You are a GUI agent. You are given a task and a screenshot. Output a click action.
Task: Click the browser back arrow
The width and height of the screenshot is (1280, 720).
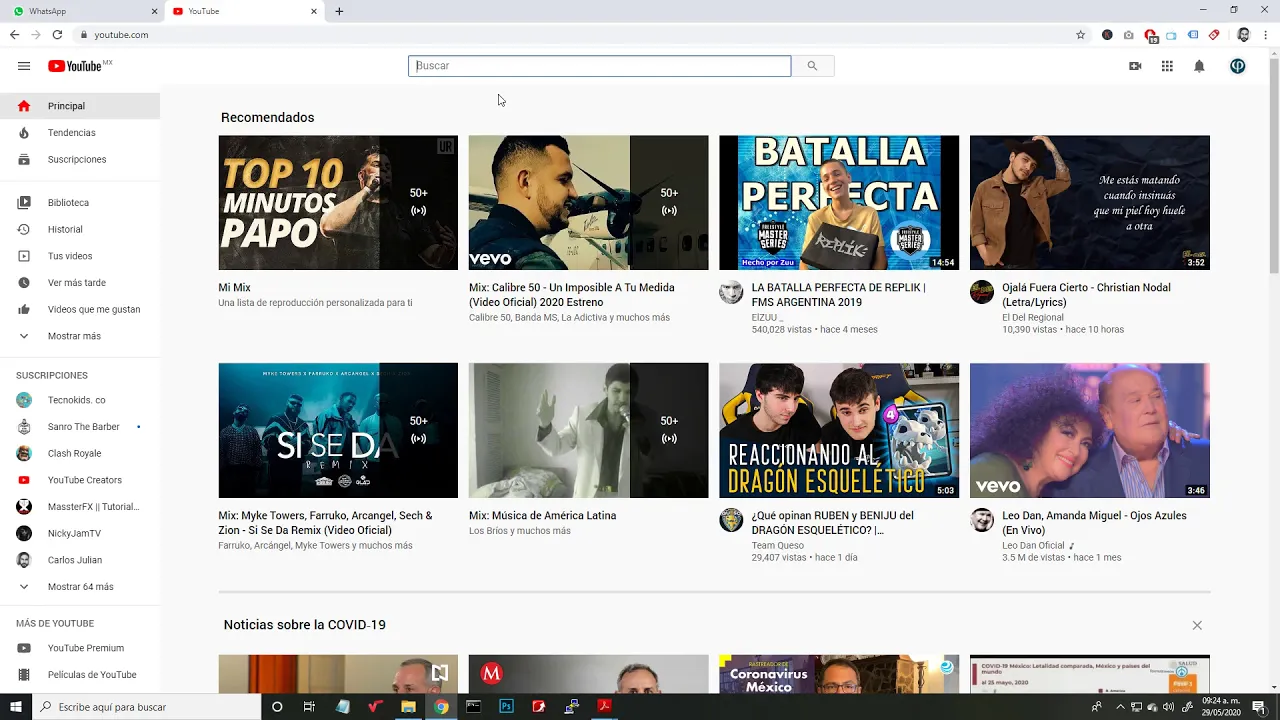click(x=14, y=35)
